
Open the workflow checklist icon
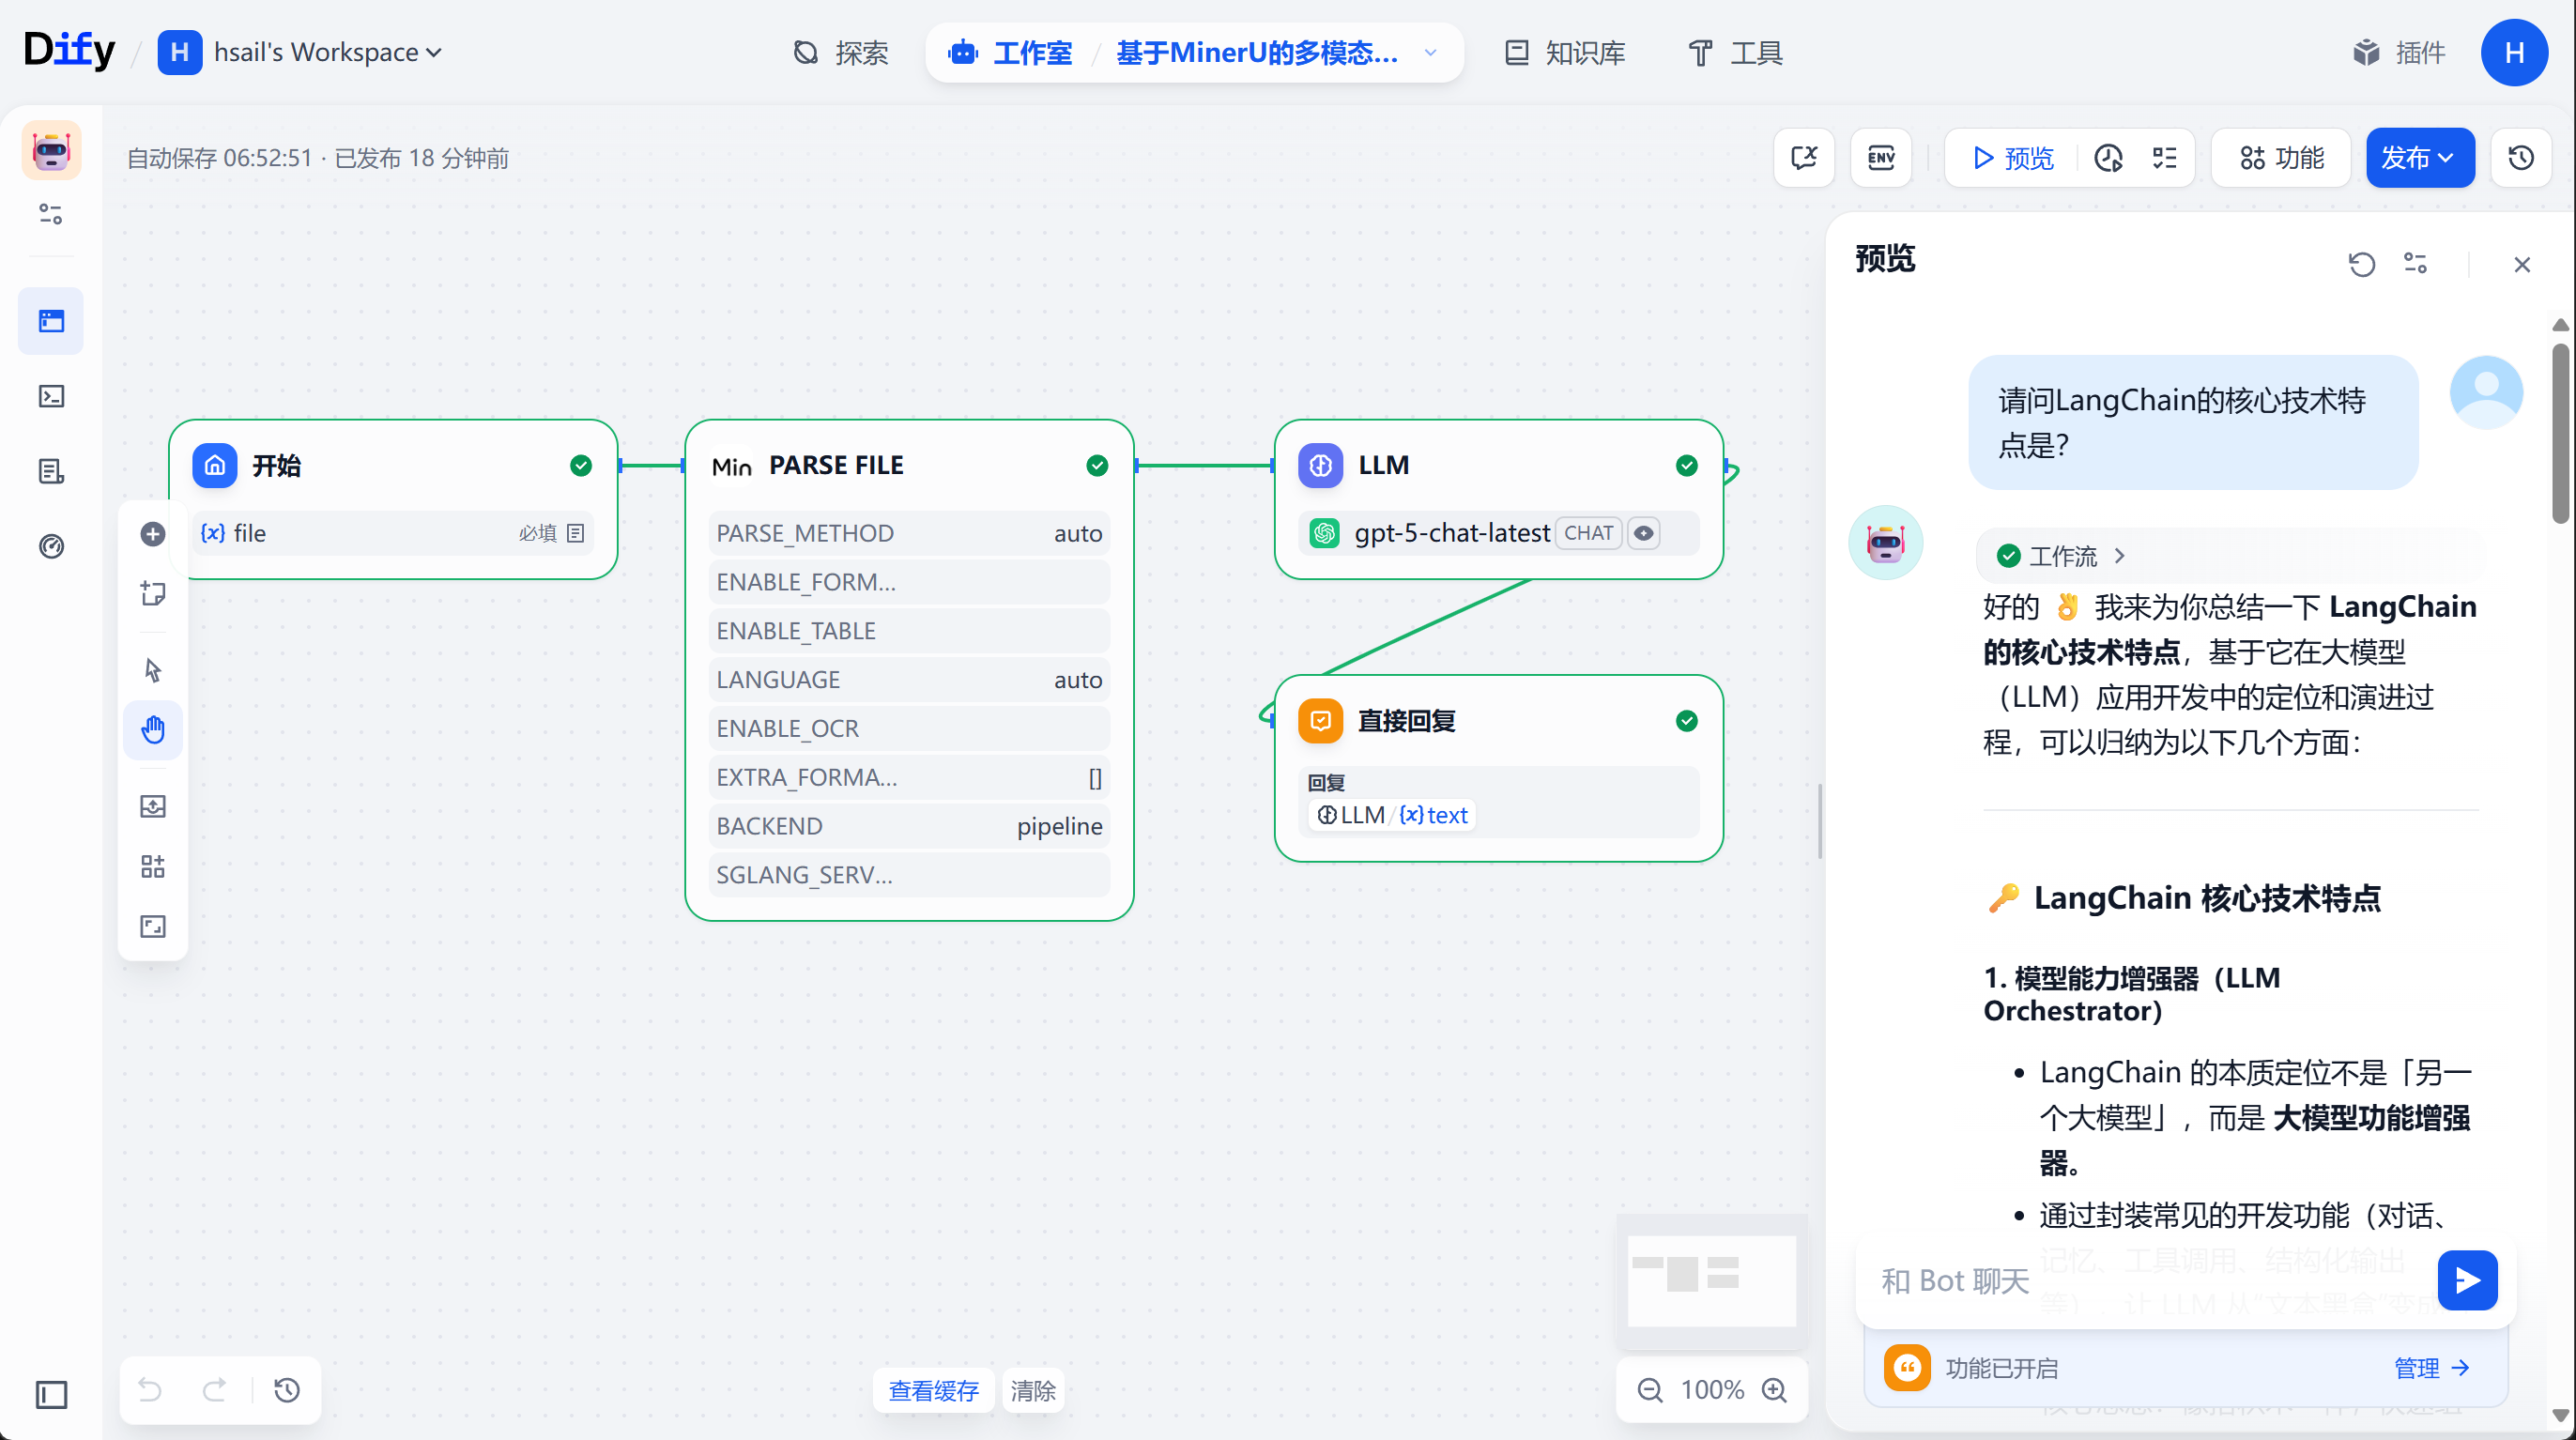click(x=2165, y=158)
